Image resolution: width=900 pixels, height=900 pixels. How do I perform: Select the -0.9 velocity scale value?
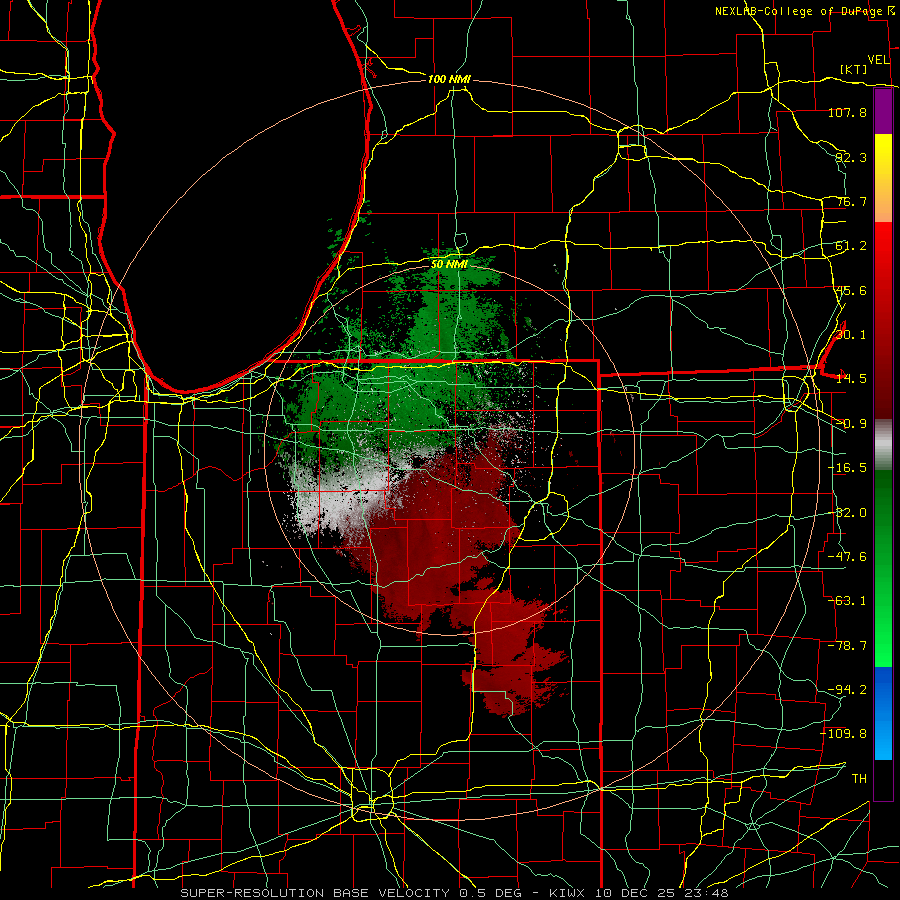coord(851,424)
